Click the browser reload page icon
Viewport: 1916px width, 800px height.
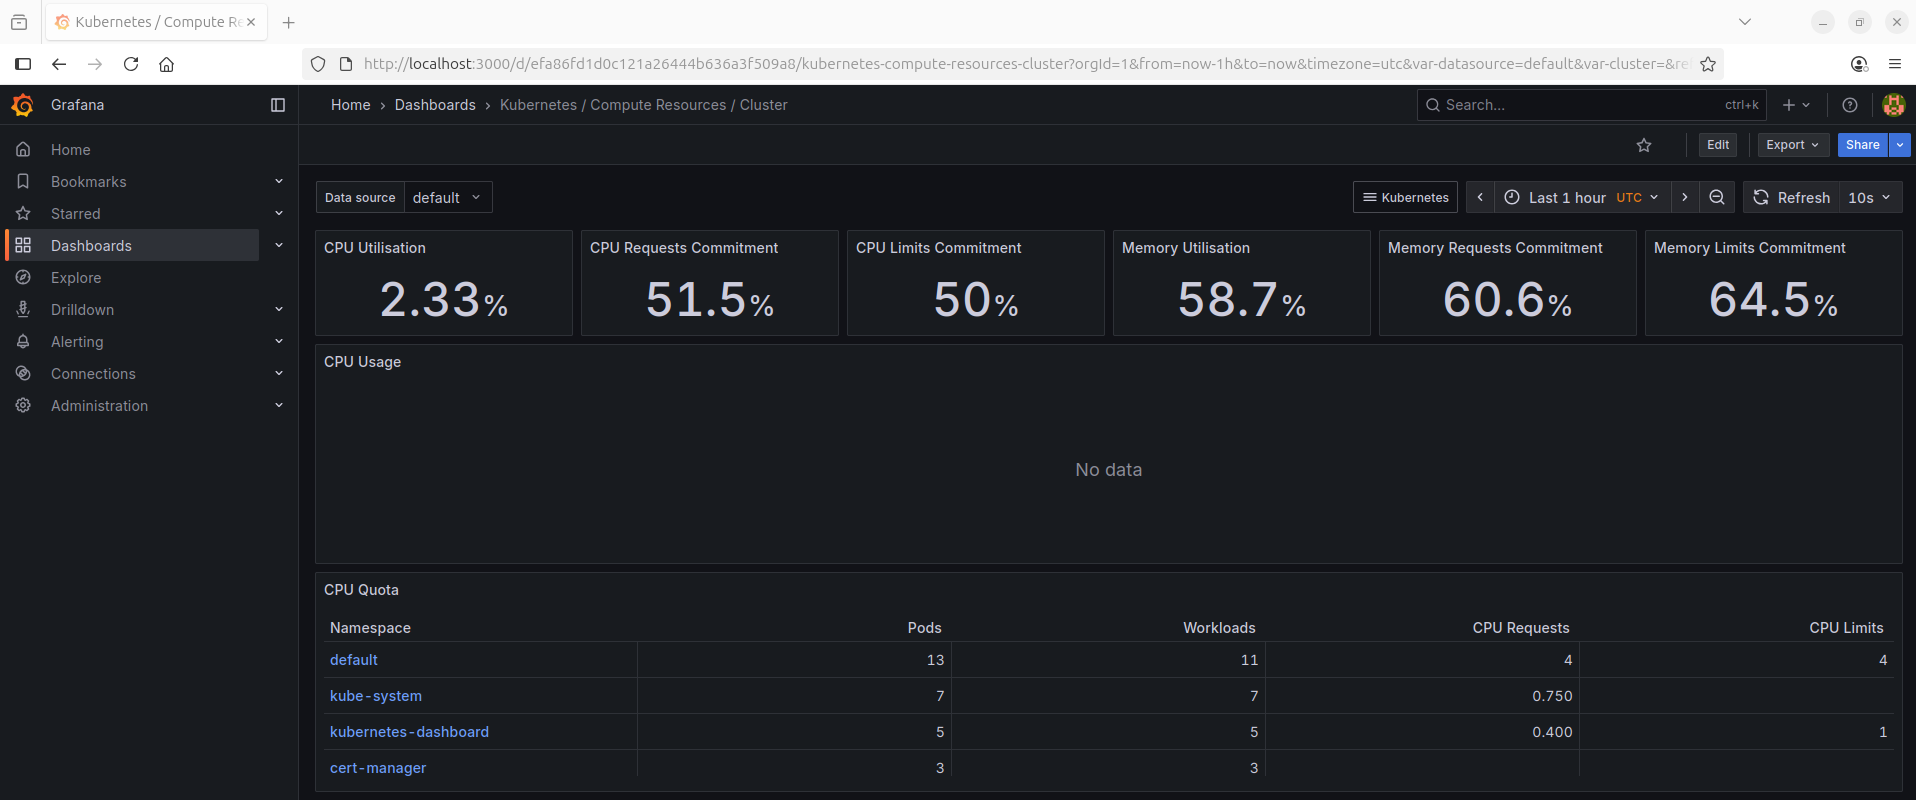[x=131, y=64]
